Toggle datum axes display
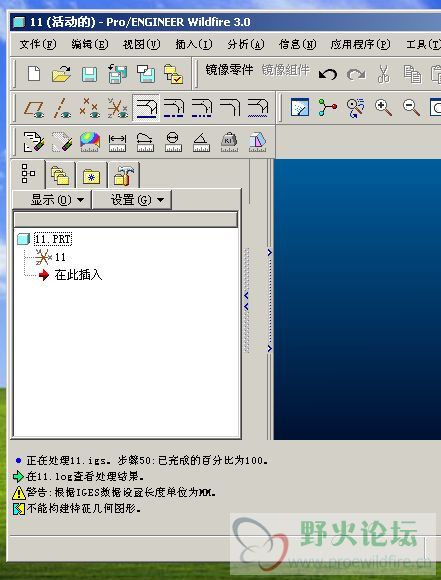Viewport: 441px width, 580px height. [62, 108]
